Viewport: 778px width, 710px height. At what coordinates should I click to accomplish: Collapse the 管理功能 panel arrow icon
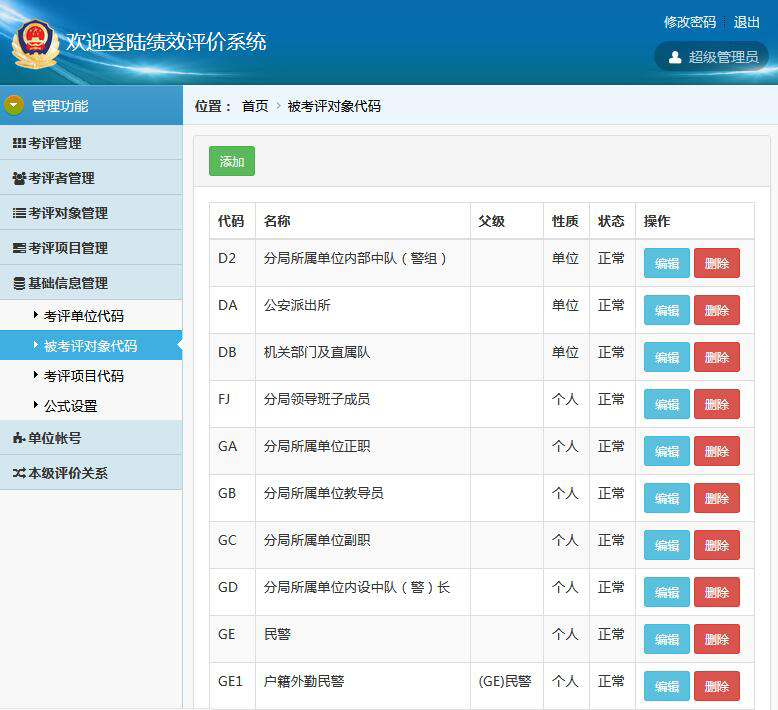click(x=14, y=105)
